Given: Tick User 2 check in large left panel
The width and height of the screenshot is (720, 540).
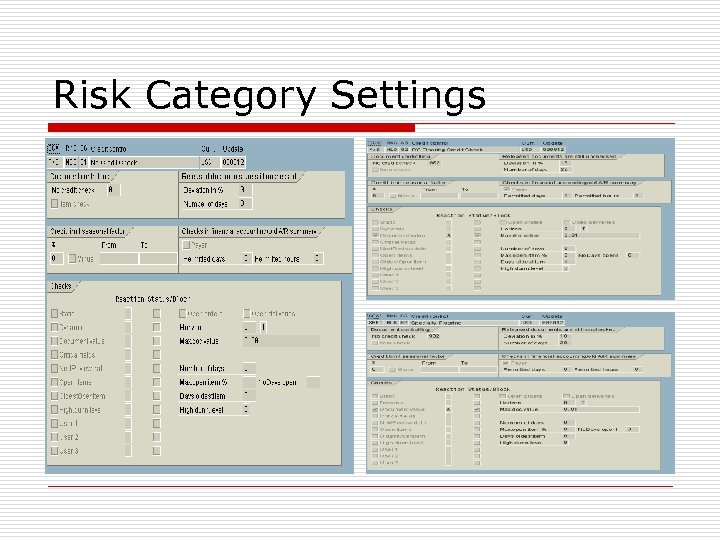Looking at the screenshot, I should [x=55, y=437].
